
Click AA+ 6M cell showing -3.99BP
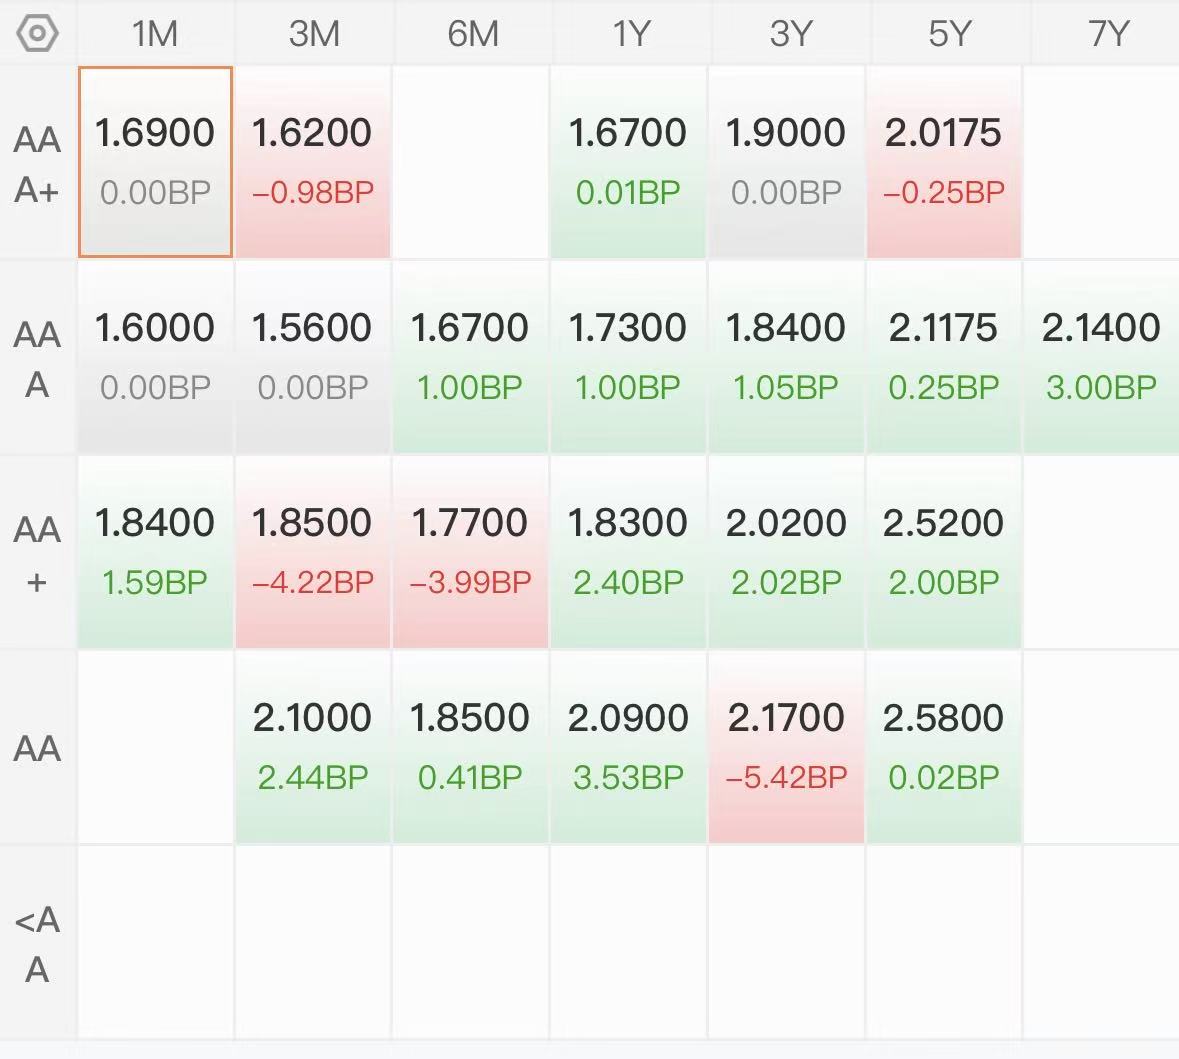[x=470, y=551]
